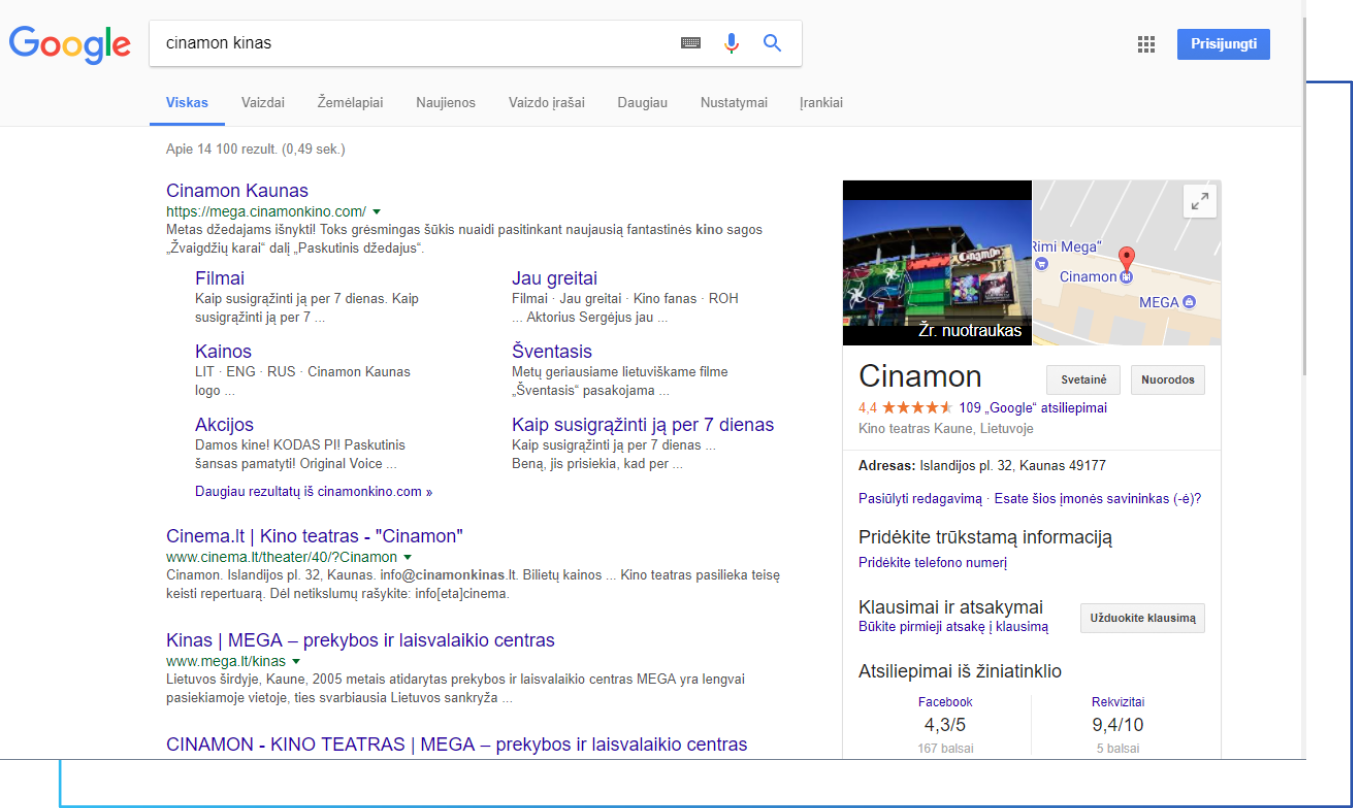Click the red Cinamon map pin

tap(1126, 262)
